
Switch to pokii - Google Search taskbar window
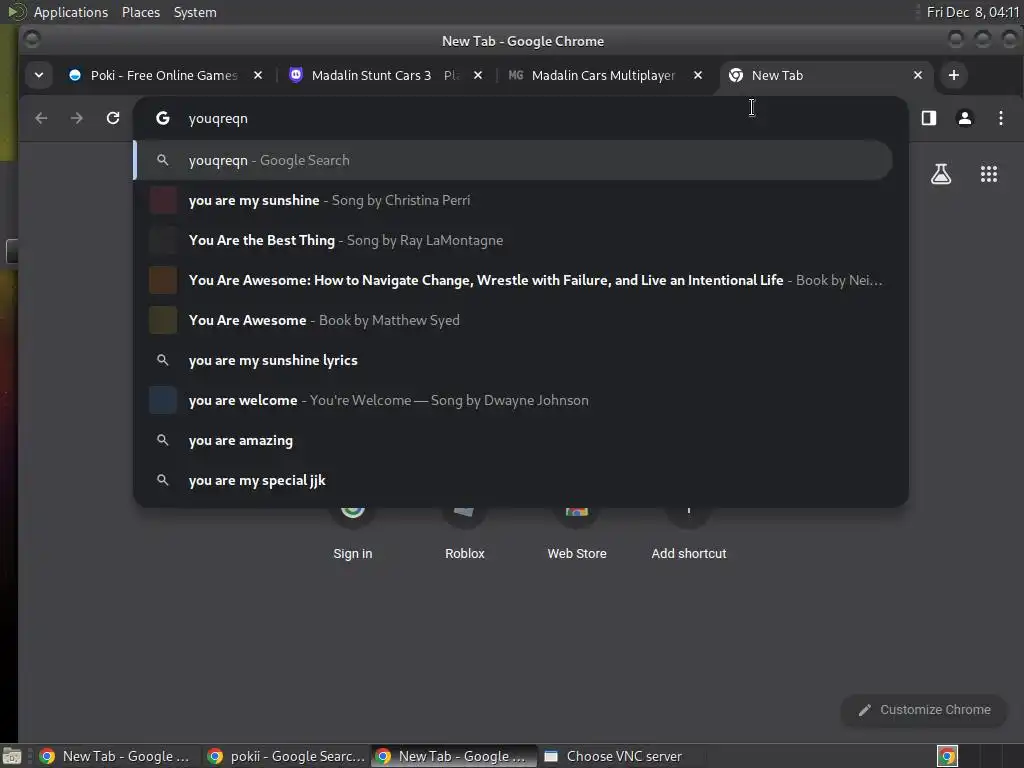pos(285,756)
